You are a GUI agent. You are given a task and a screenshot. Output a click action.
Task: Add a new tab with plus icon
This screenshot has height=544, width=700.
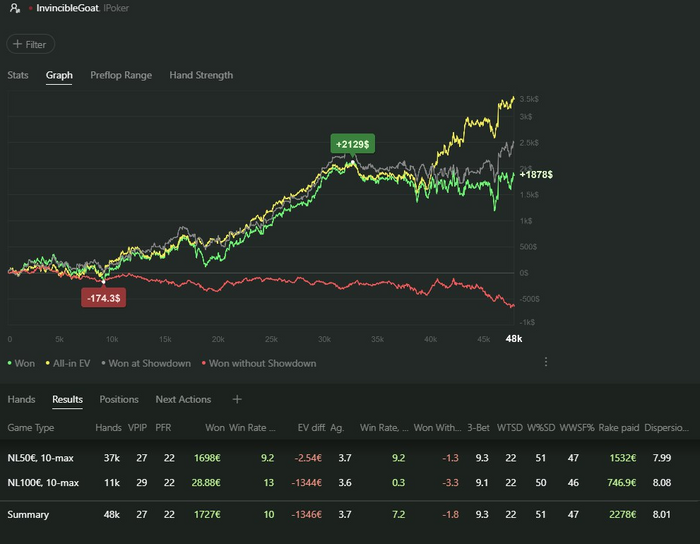(x=237, y=400)
